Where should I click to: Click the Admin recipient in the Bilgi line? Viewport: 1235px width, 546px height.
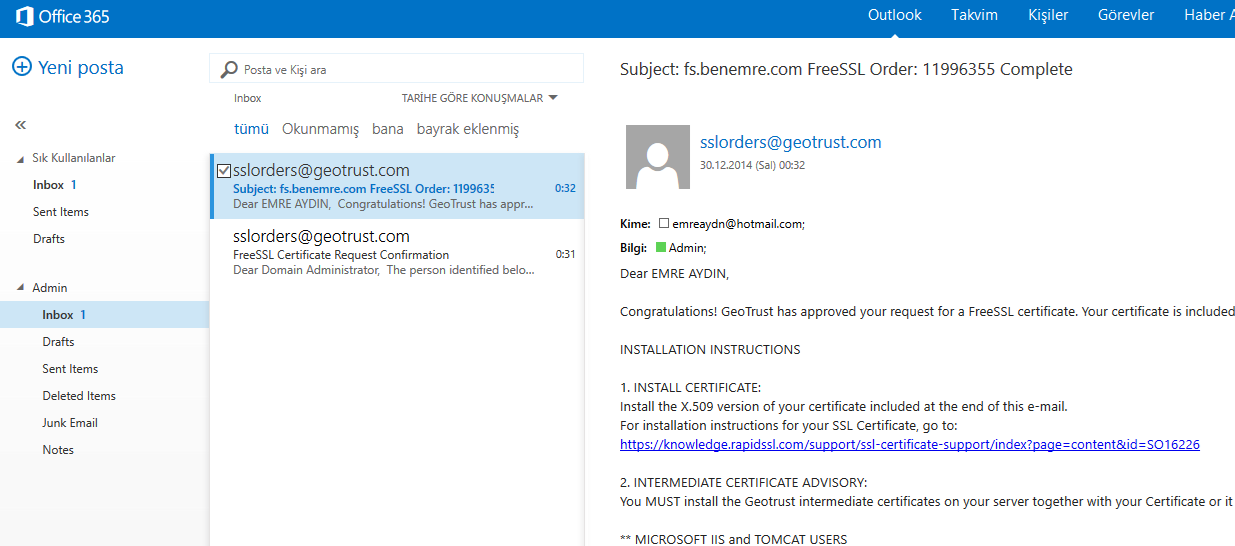pos(688,248)
